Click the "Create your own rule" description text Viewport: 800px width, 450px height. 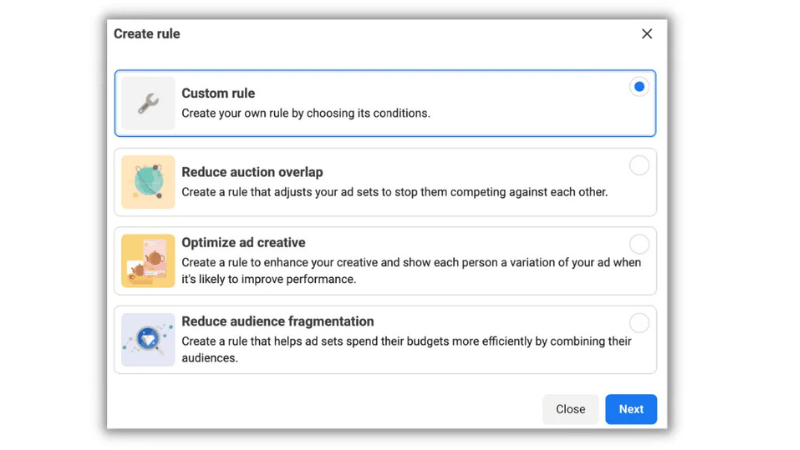coord(305,113)
